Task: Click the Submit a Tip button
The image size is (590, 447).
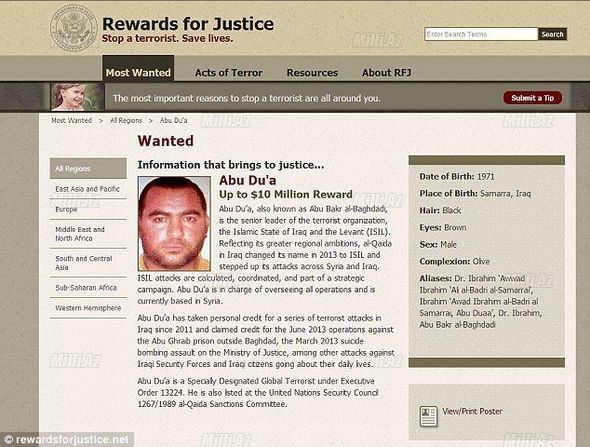Action: [x=532, y=98]
